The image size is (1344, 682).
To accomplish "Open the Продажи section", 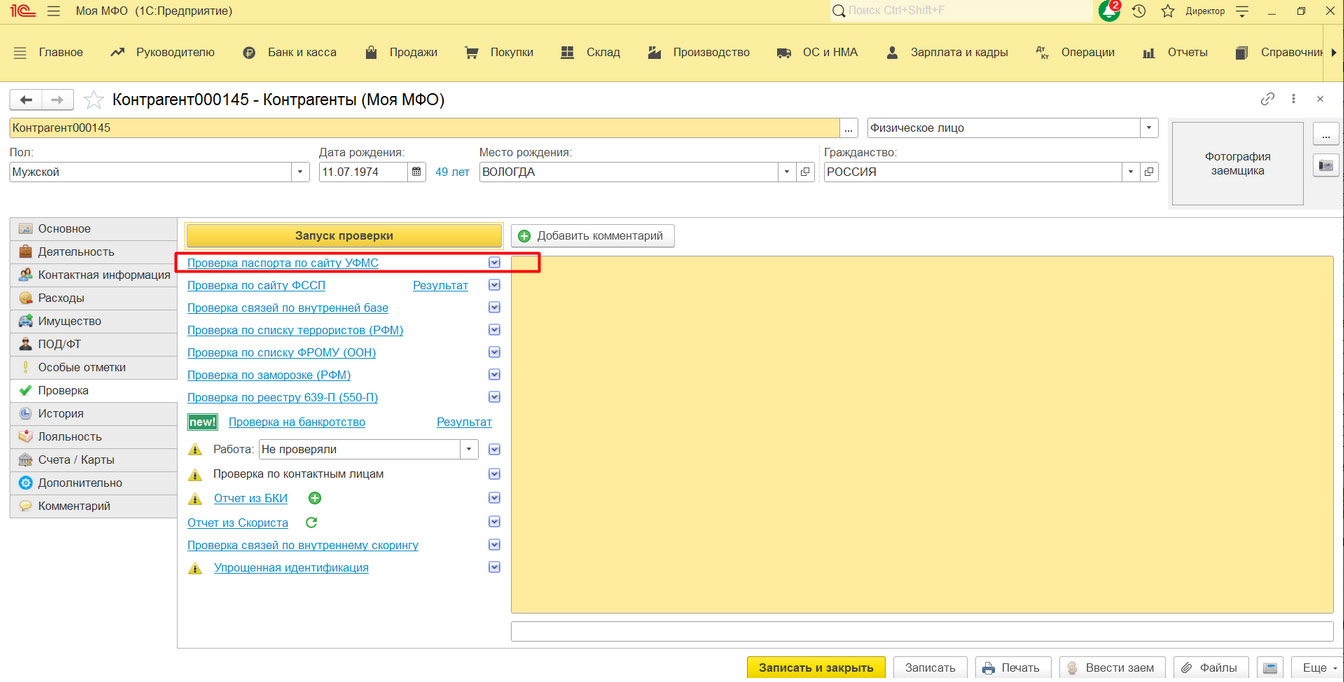I will click(401, 52).
